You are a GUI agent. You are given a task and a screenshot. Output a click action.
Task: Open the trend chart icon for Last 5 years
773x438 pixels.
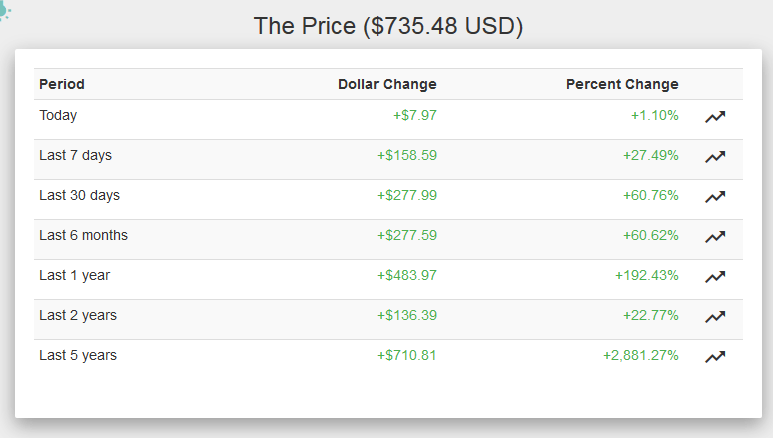[x=715, y=356]
